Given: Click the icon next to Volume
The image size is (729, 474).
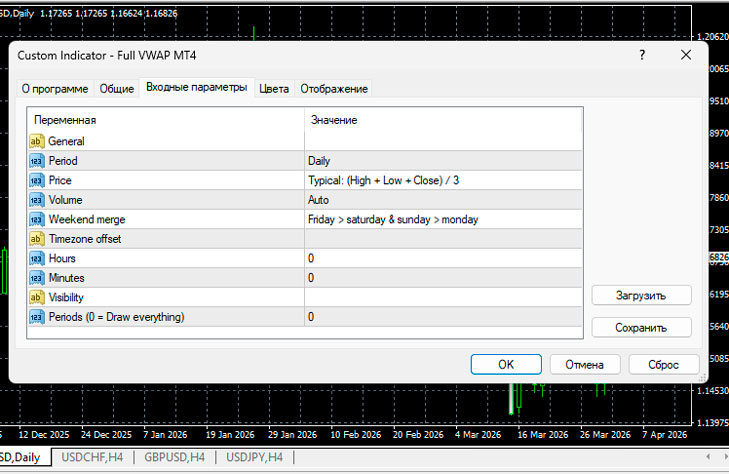Looking at the screenshot, I should [x=37, y=200].
